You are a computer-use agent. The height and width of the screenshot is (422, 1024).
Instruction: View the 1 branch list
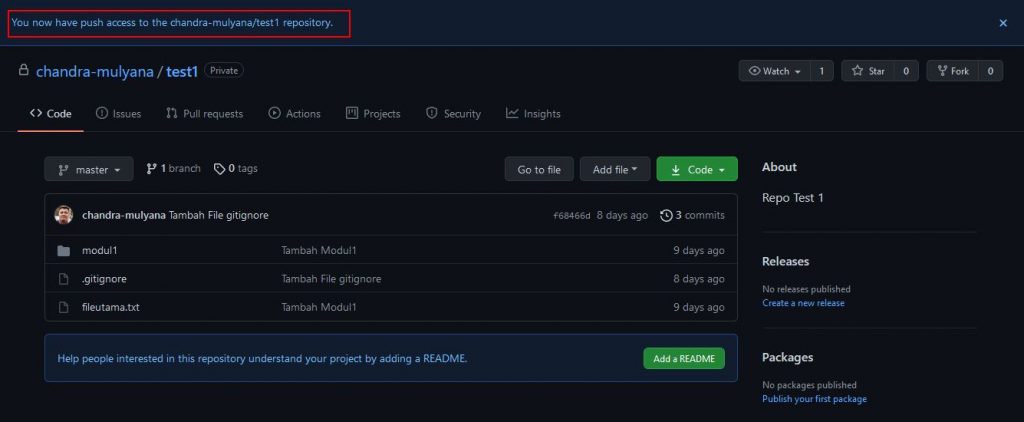coord(174,169)
